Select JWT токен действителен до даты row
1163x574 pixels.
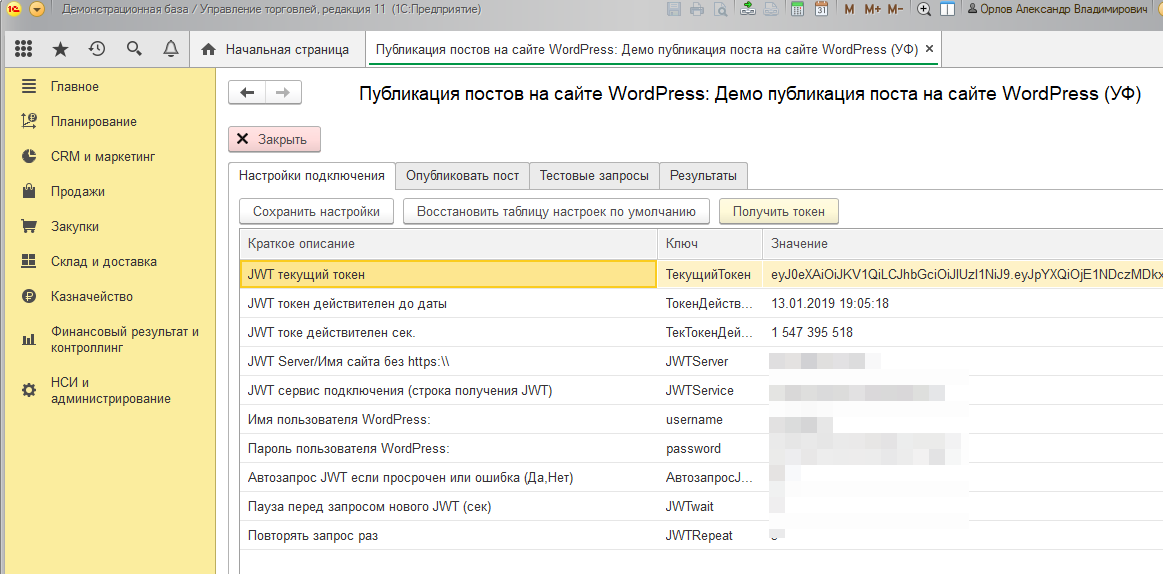701,303
